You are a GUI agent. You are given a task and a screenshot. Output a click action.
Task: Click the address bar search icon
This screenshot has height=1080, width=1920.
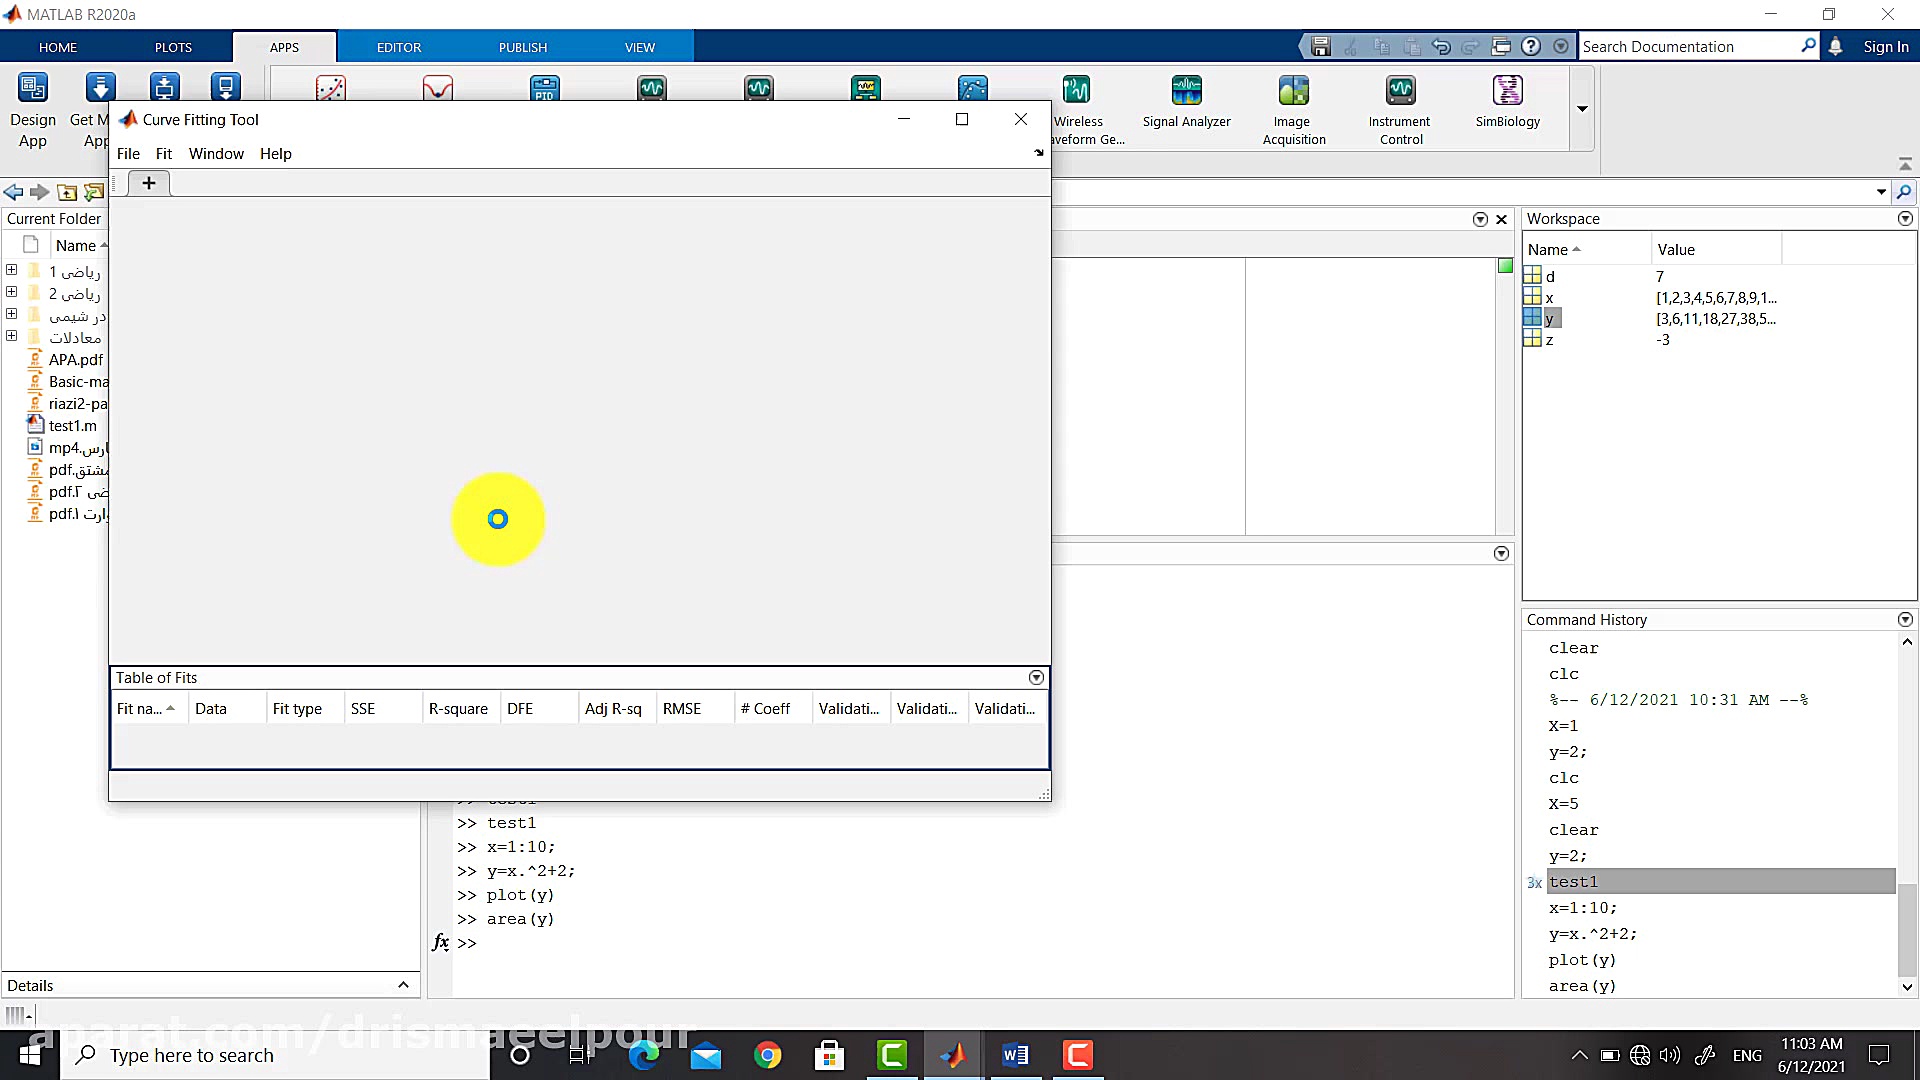[1905, 192]
